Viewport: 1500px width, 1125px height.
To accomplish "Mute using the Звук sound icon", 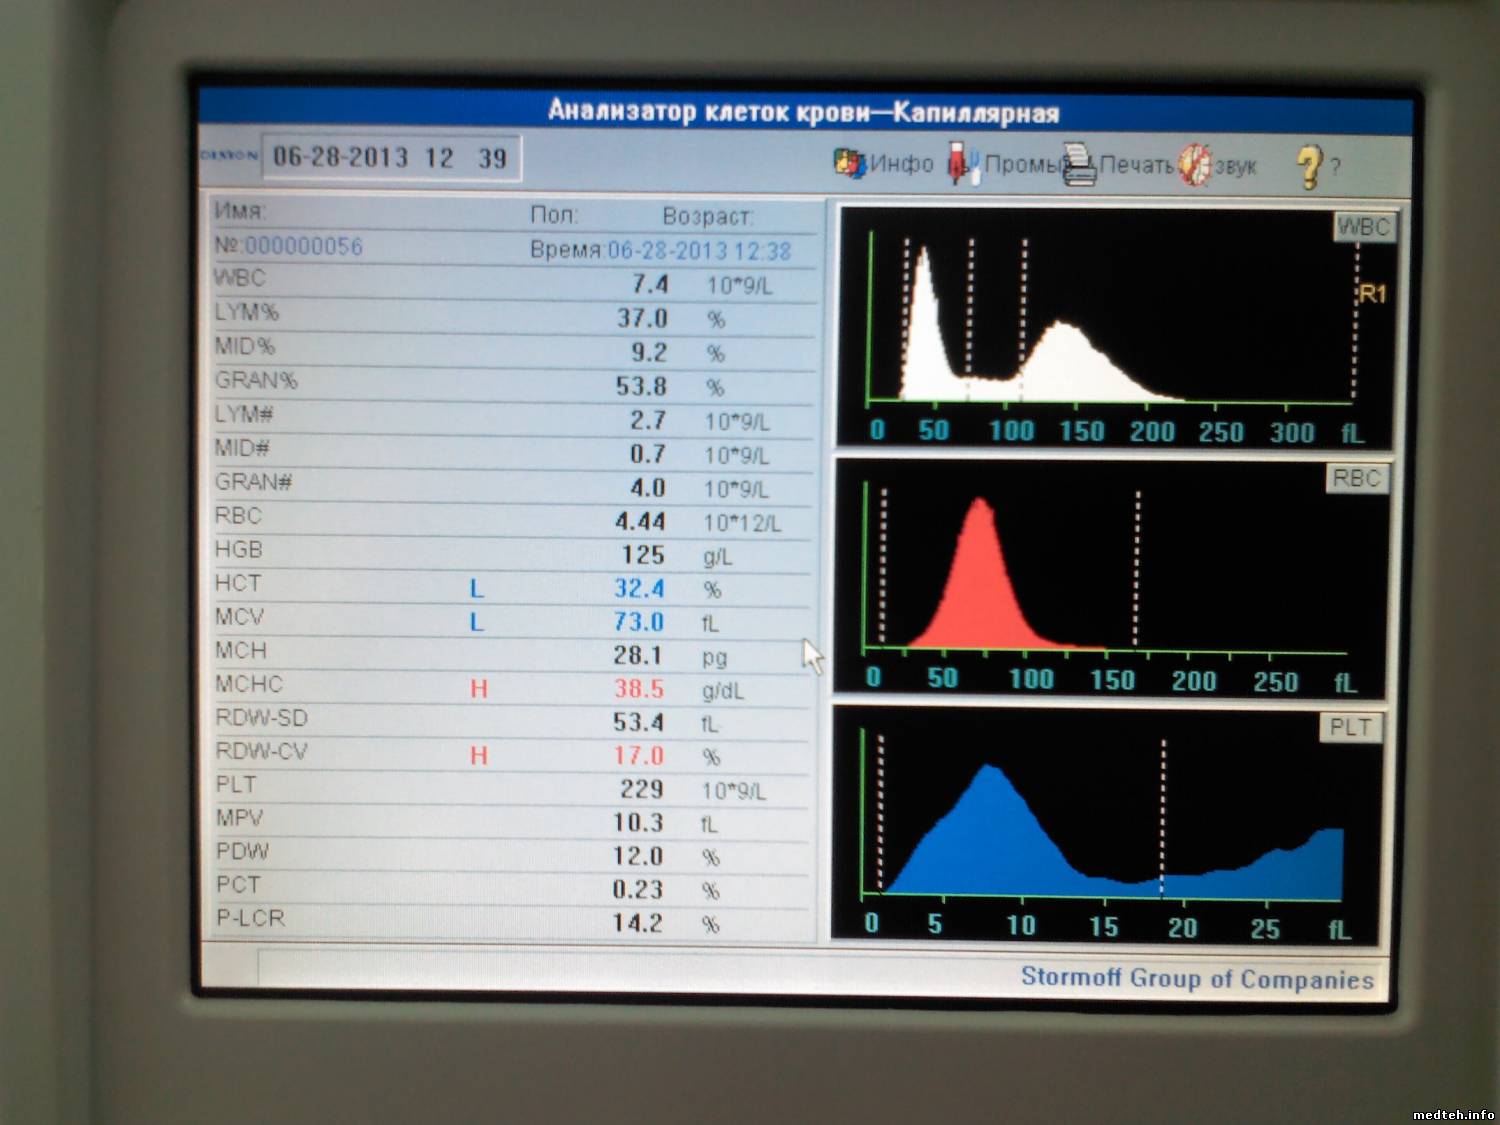I will point(1195,165).
